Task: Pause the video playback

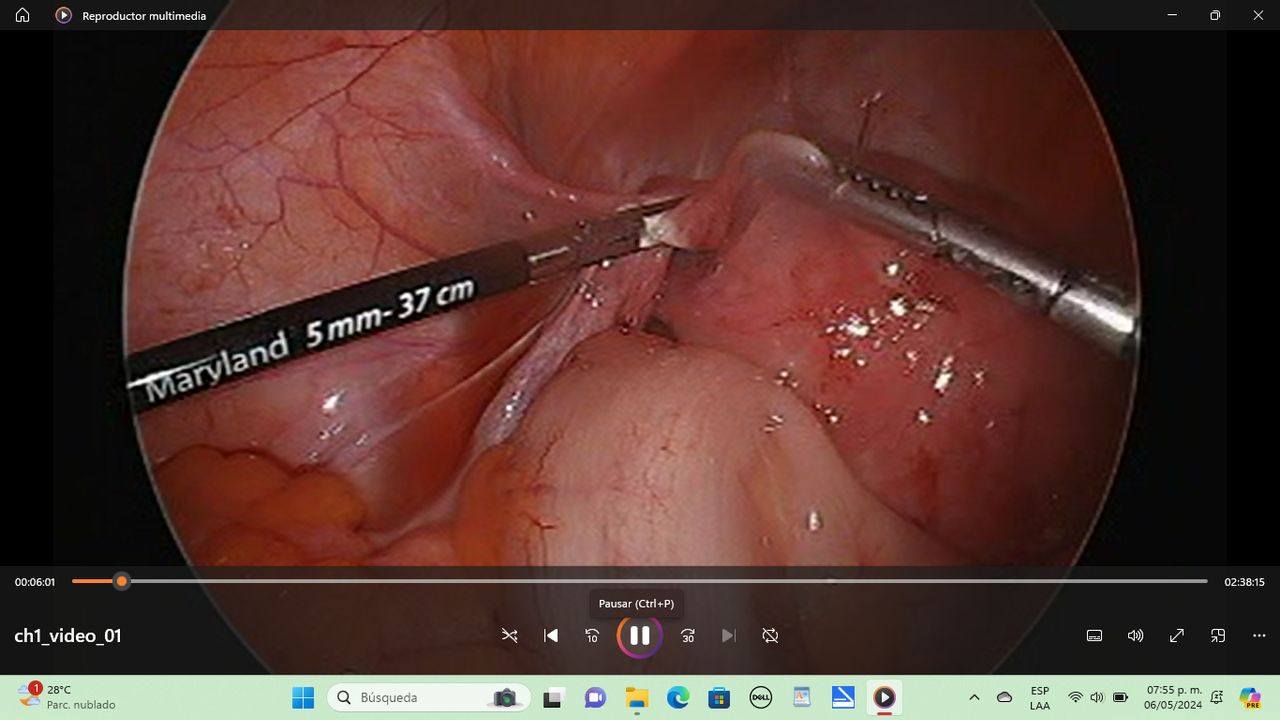Action: [x=640, y=636]
